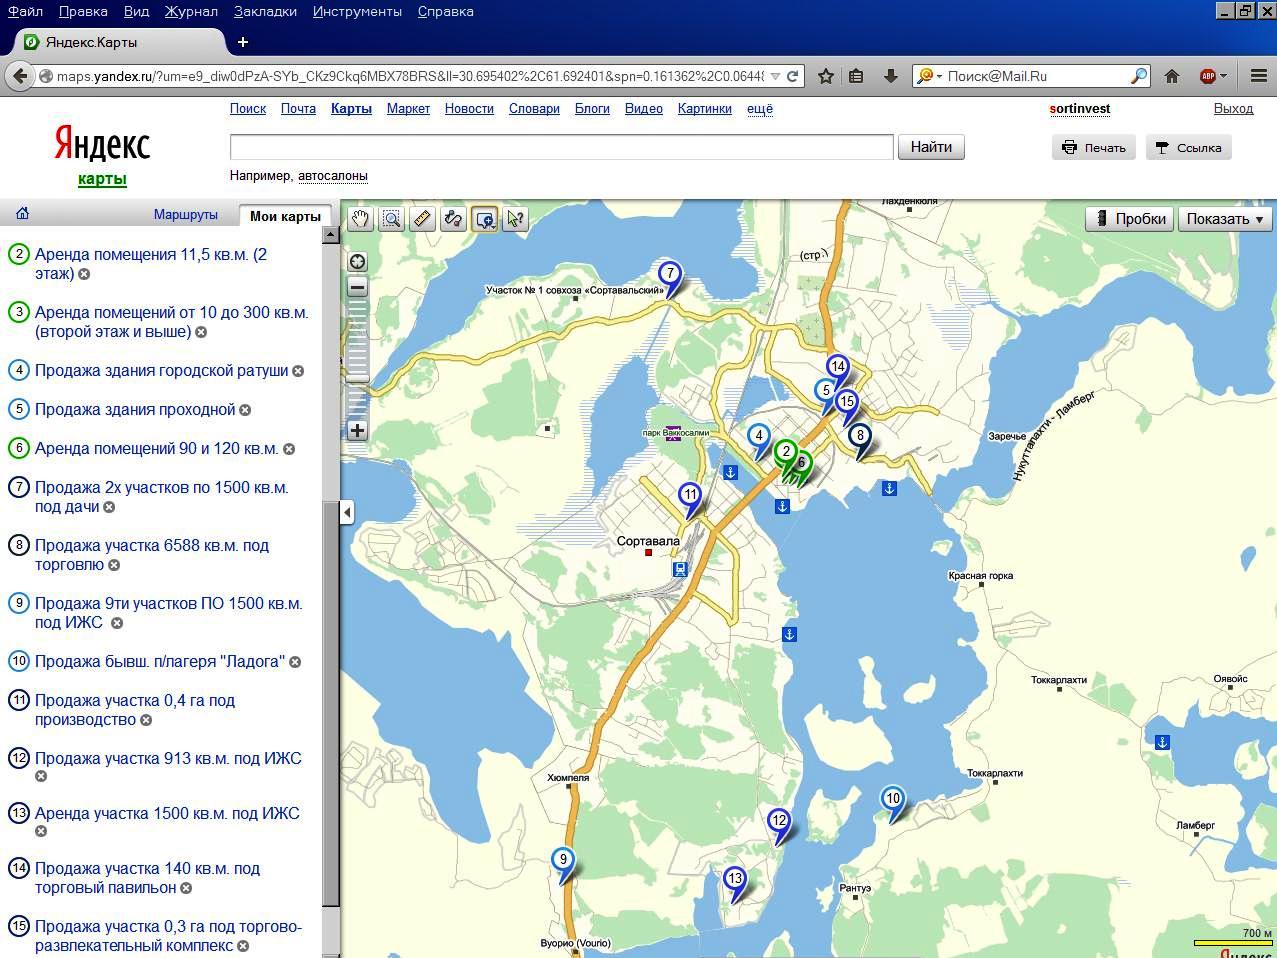Activate the cursor question info tool

click(516, 219)
